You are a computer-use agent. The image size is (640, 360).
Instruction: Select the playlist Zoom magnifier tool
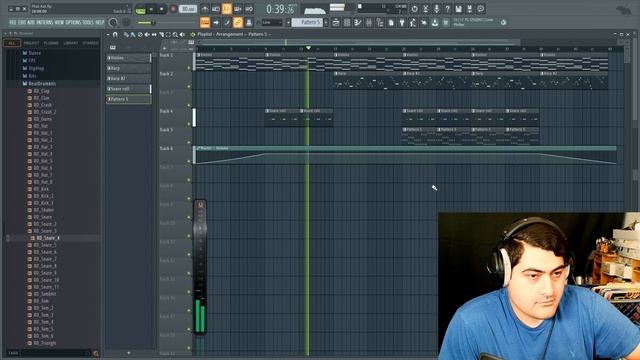click(175, 35)
